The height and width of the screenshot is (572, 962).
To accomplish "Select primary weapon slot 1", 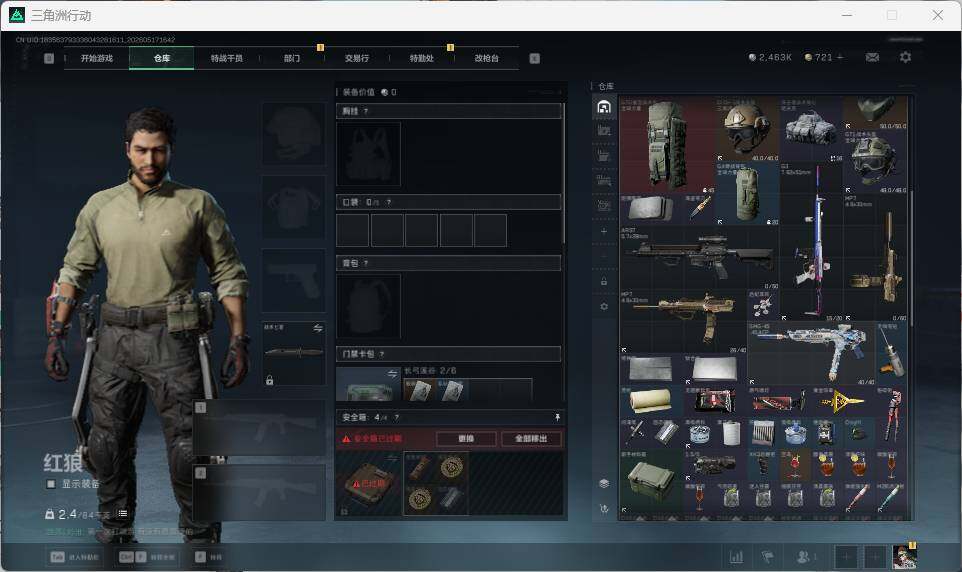I will point(260,428).
